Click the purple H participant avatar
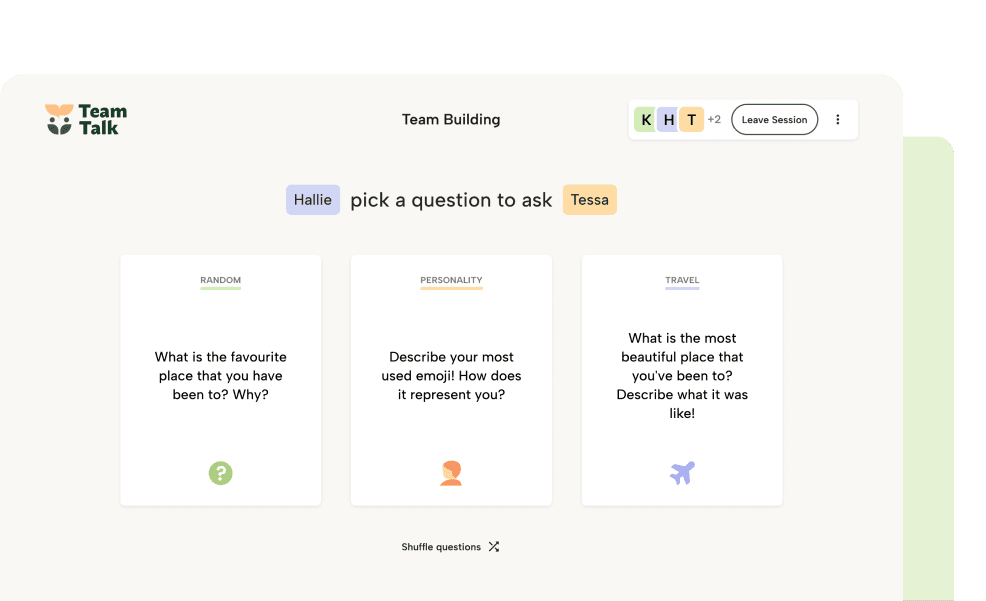This screenshot has height=601, width=986. [x=668, y=120]
